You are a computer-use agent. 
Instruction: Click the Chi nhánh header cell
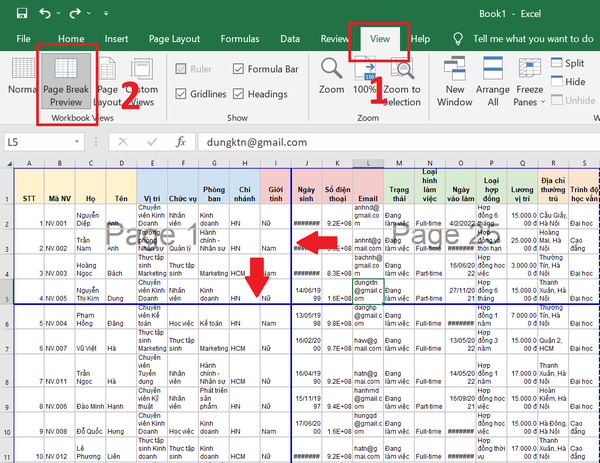coord(245,186)
